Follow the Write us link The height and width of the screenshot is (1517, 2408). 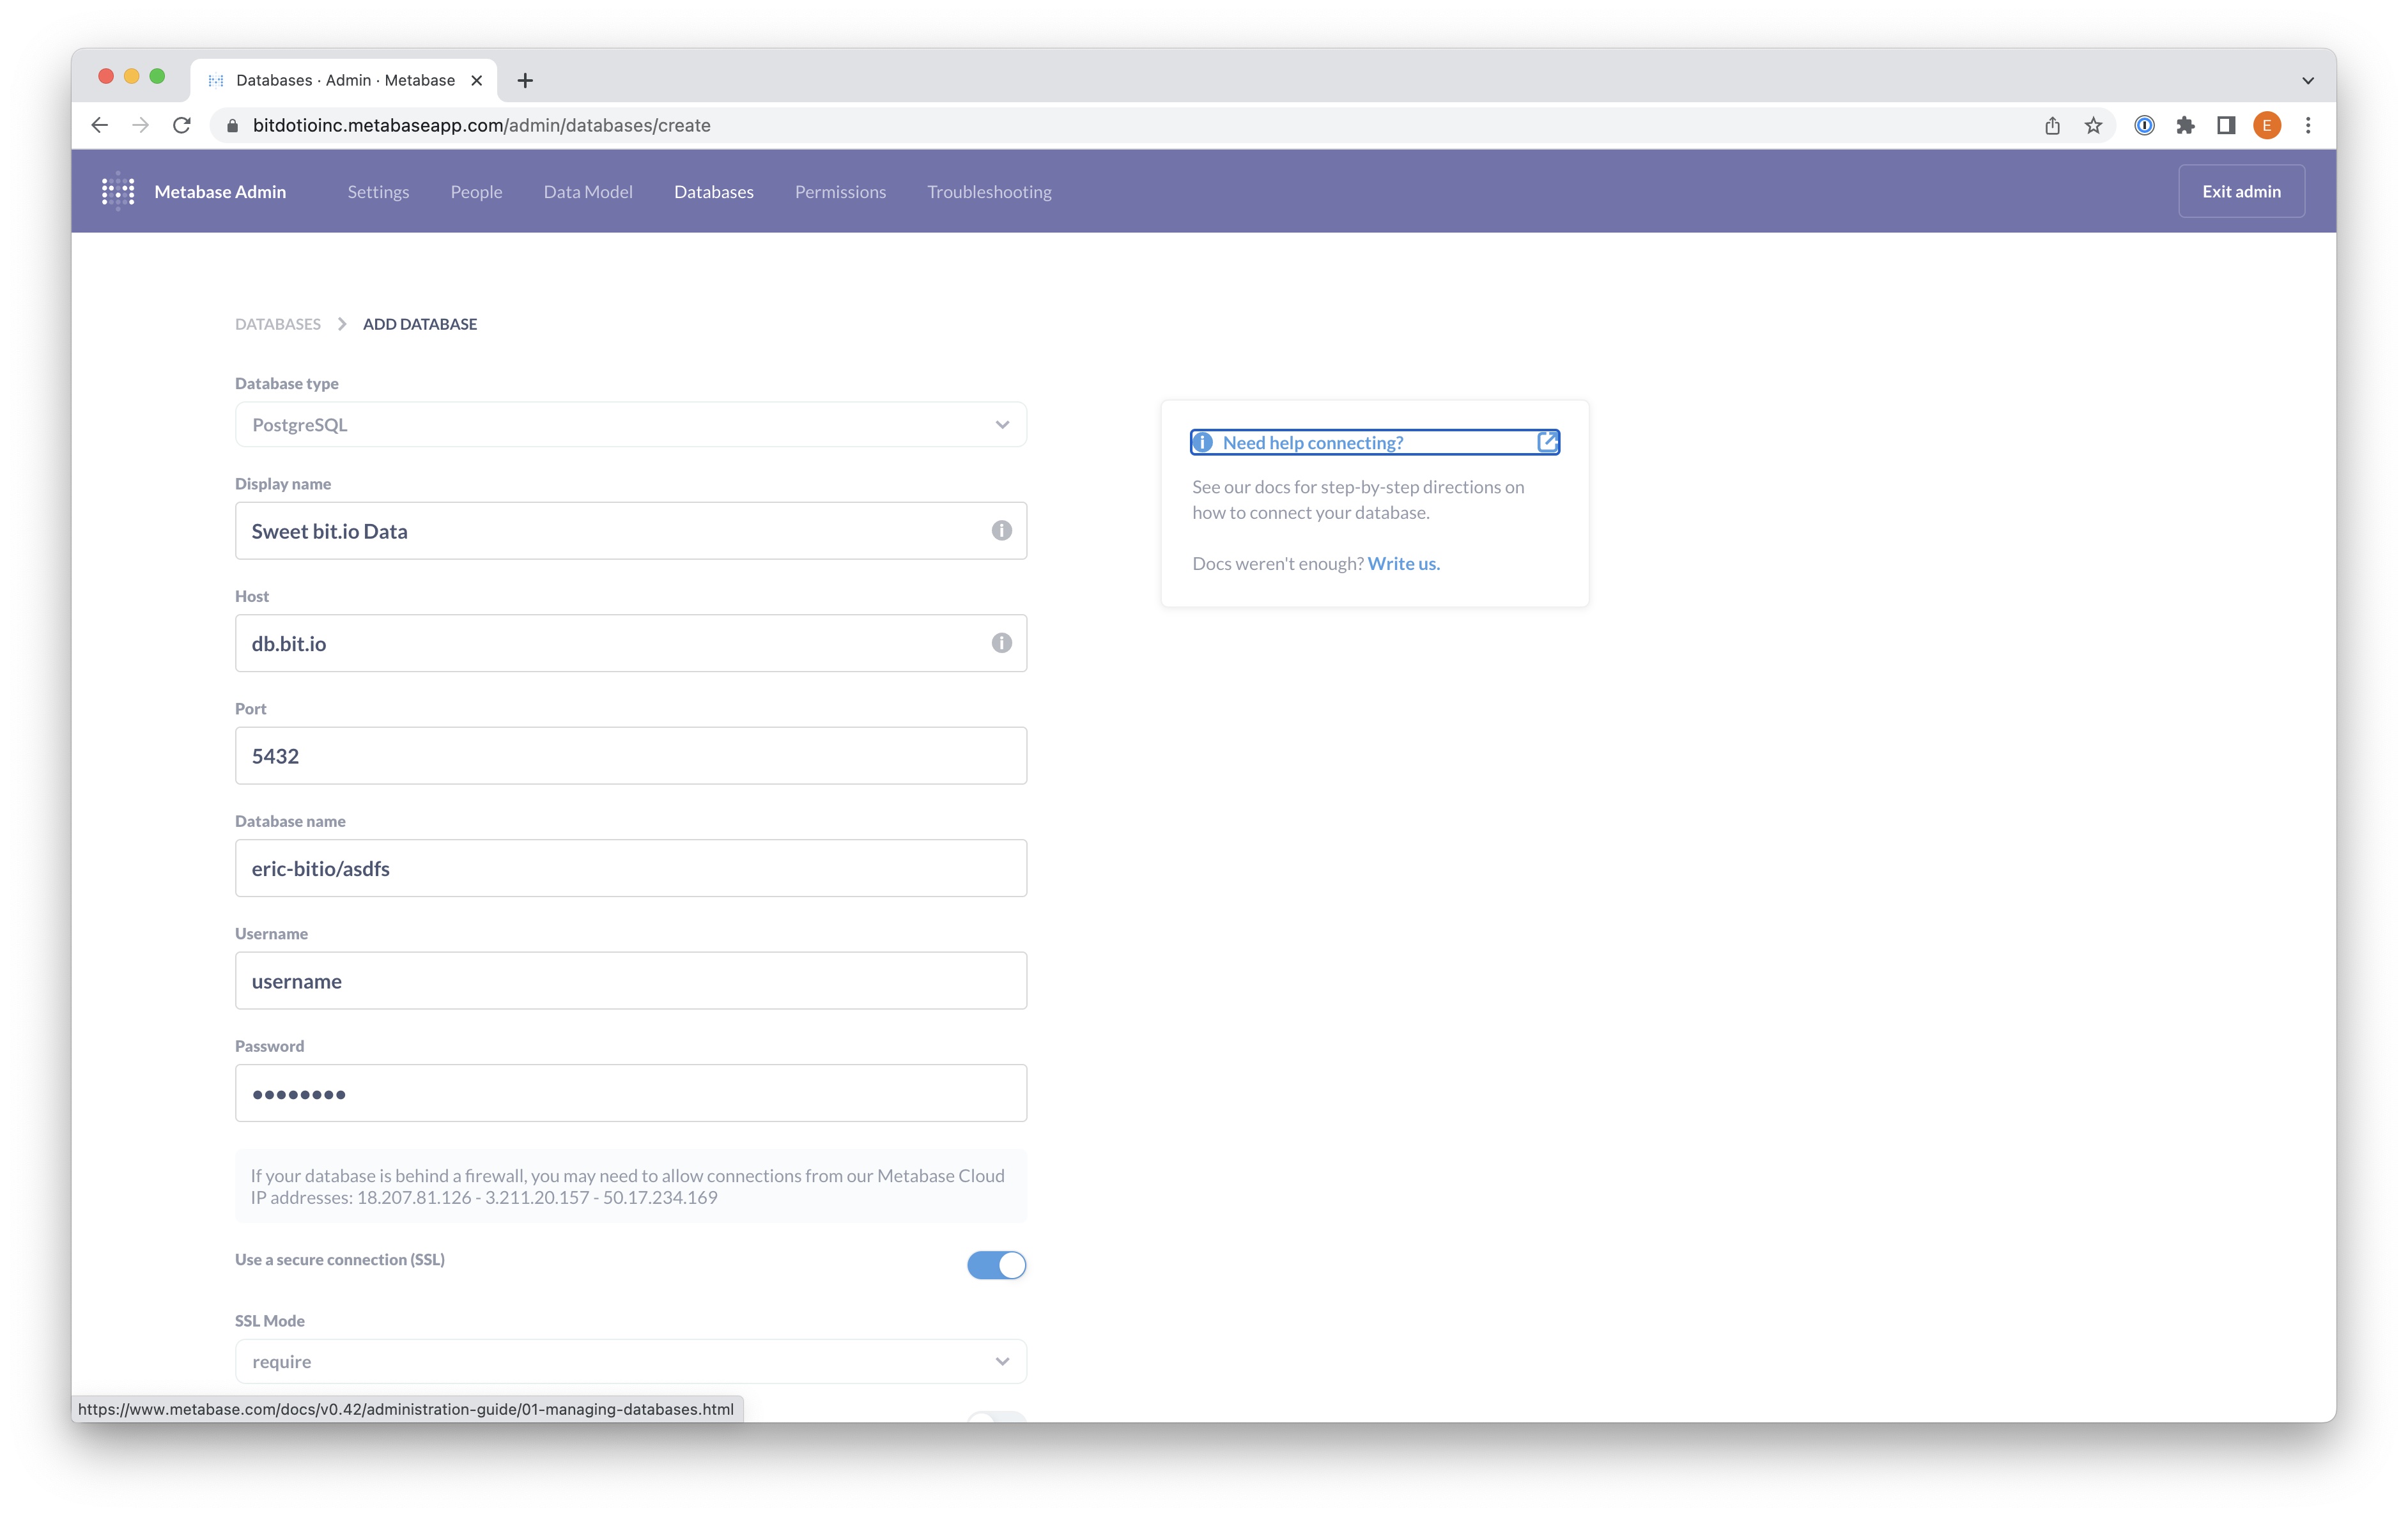click(1403, 563)
